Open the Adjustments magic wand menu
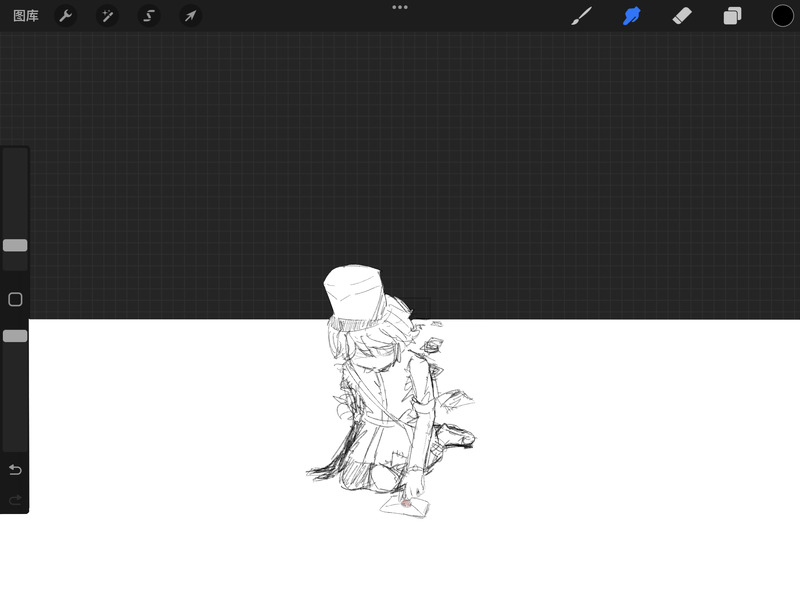 tap(107, 16)
